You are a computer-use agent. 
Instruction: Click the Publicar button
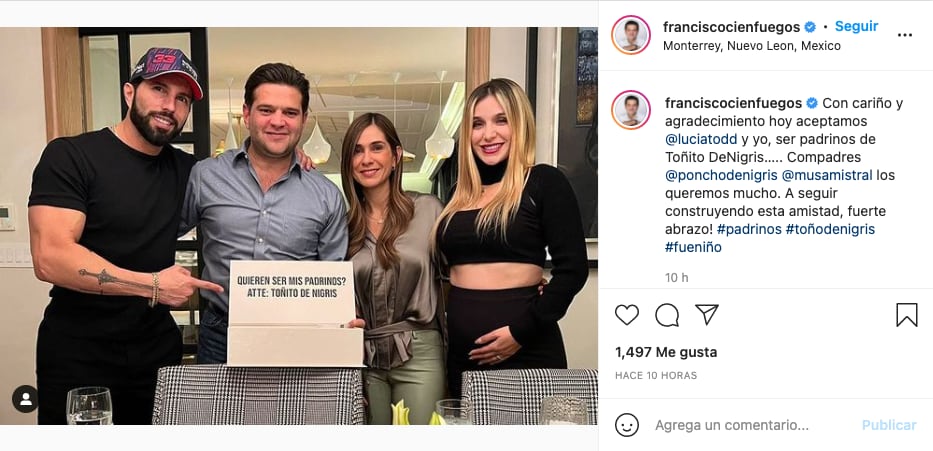click(889, 425)
